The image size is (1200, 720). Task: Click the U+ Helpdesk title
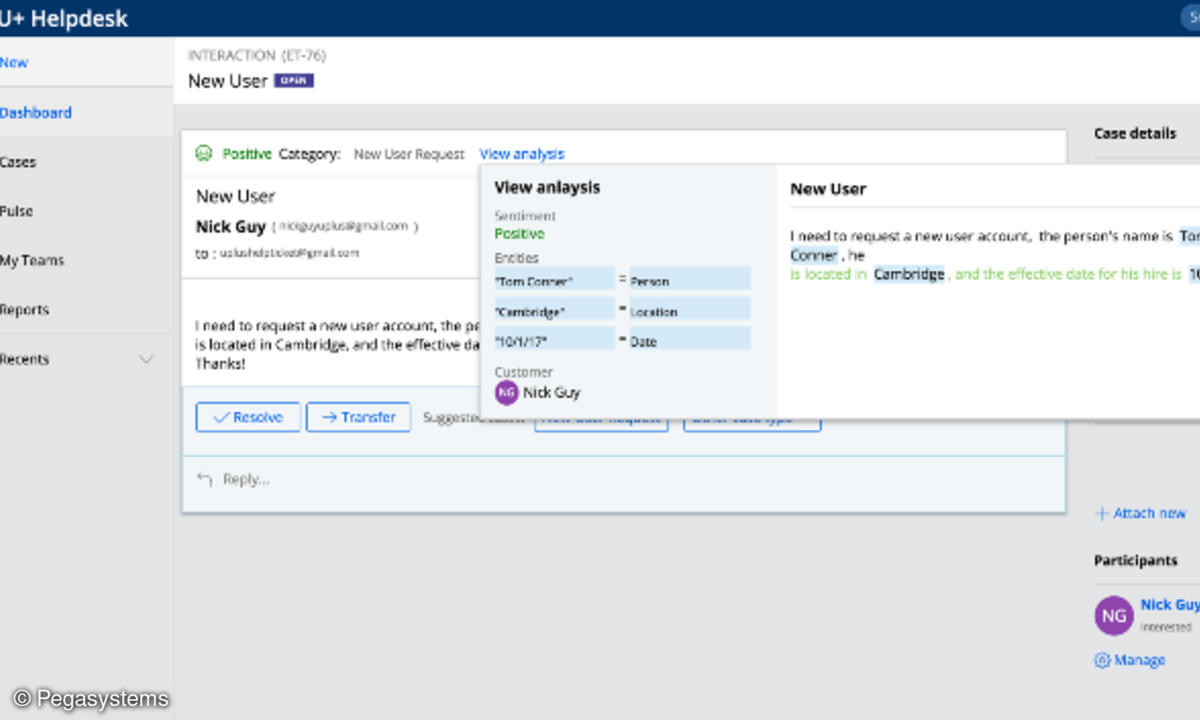pyautogui.click(x=64, y=18)
